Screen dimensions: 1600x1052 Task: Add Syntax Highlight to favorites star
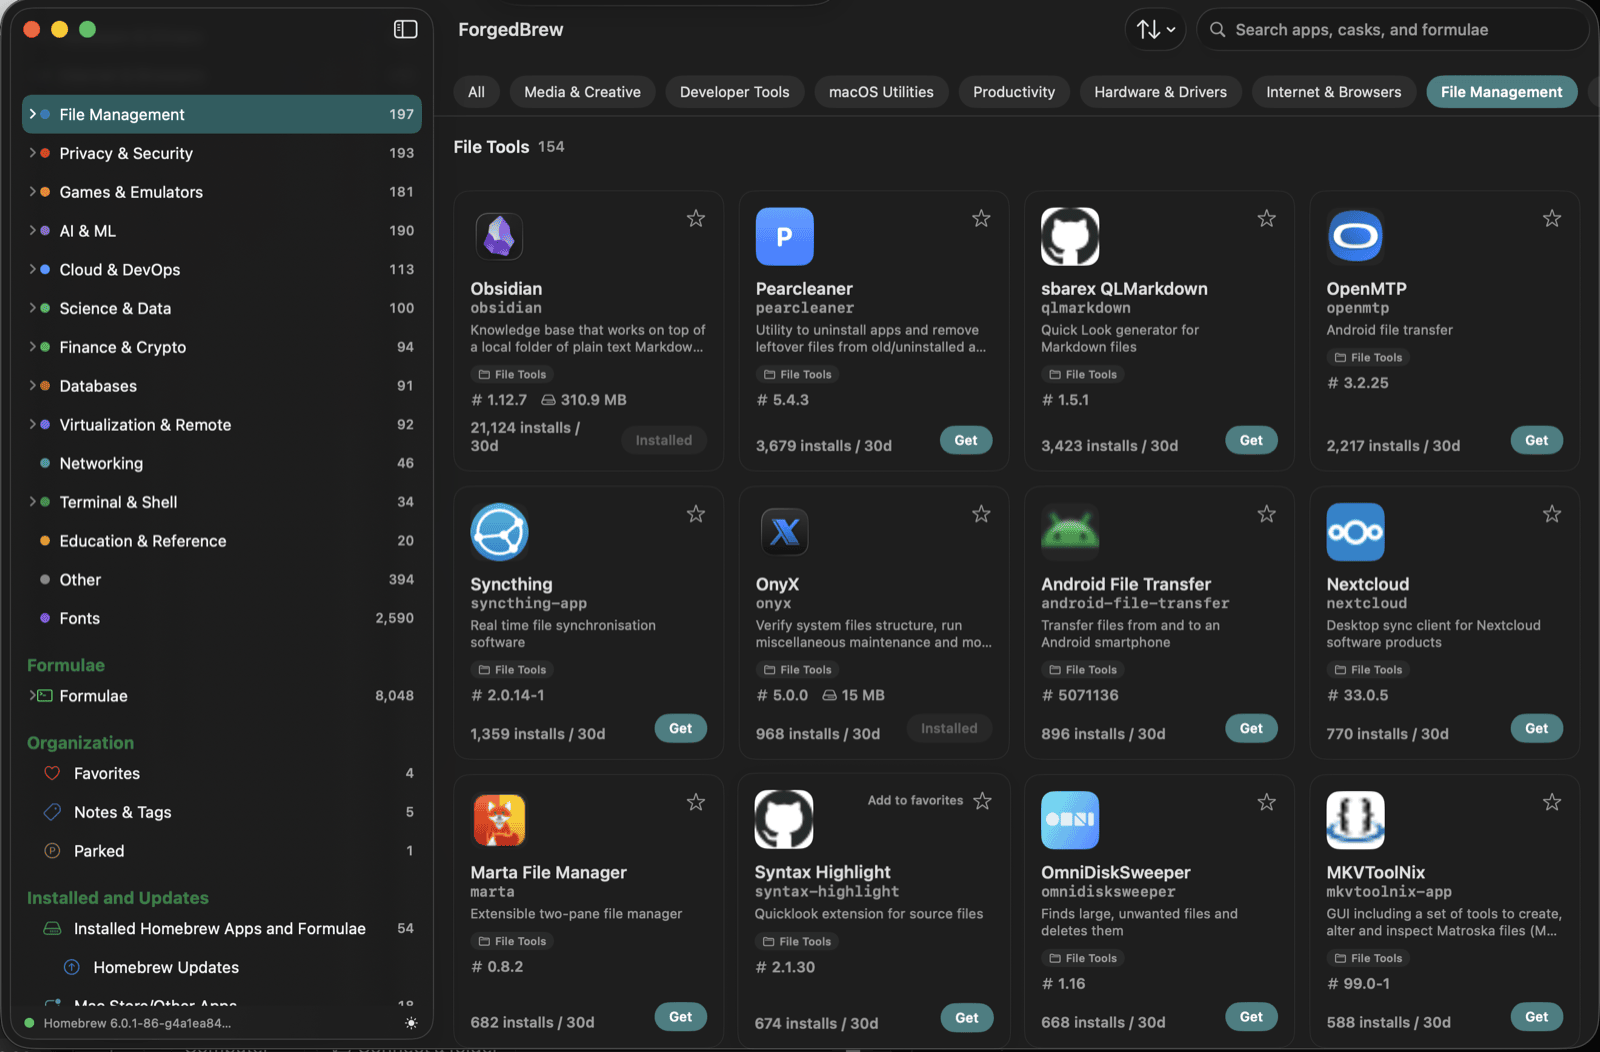(983, 801)
